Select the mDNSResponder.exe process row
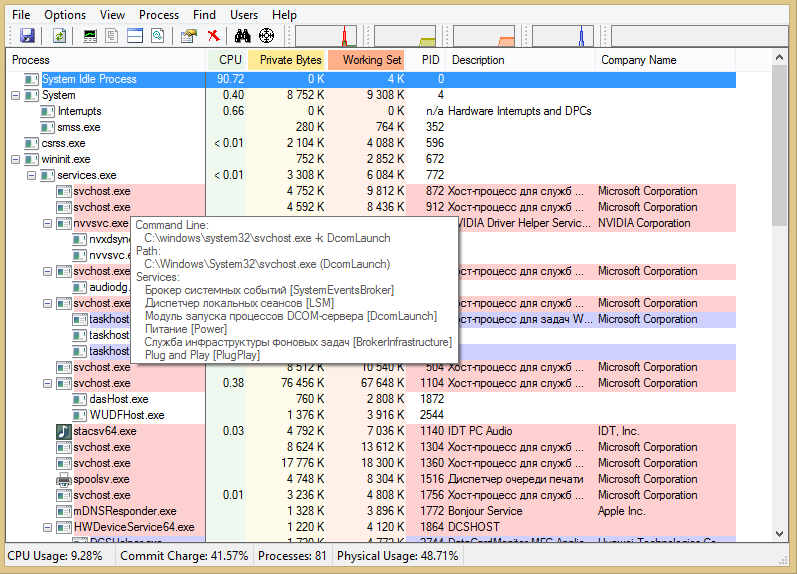 pos(124,511)
